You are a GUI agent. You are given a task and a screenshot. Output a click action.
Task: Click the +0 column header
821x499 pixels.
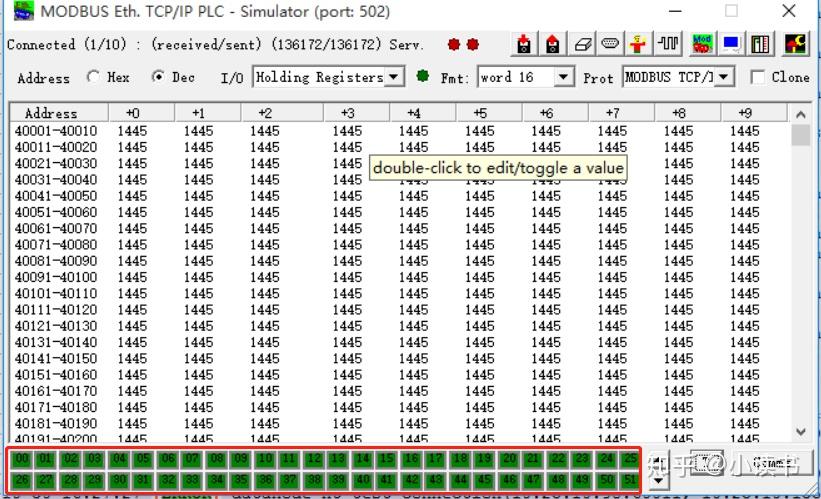pos(141,113)
